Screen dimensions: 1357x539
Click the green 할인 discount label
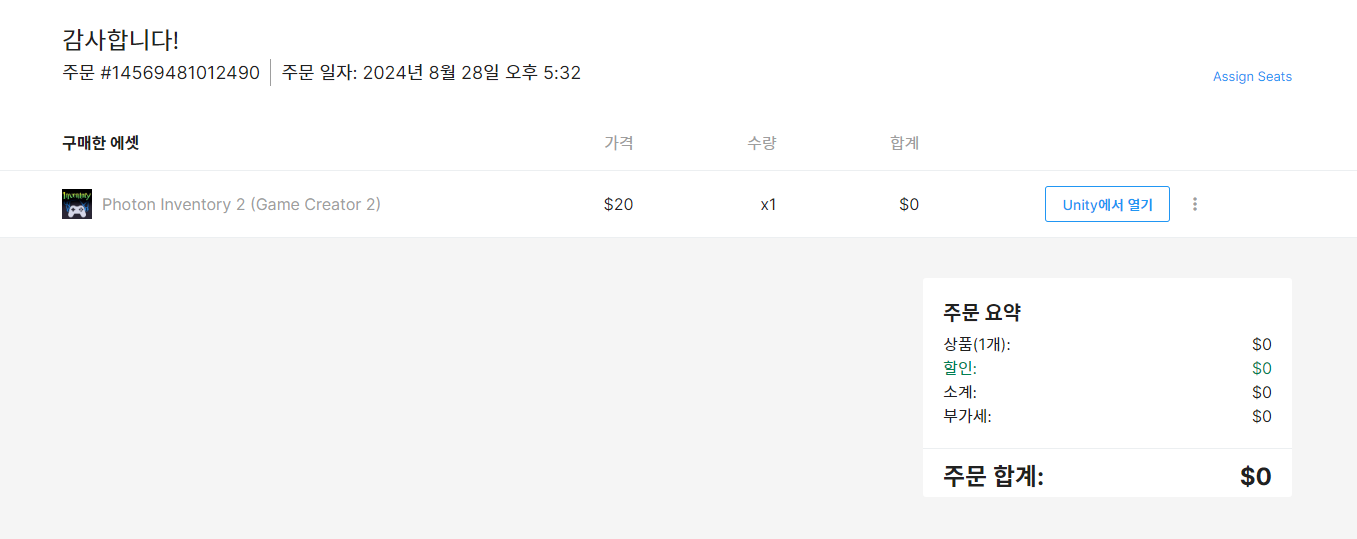[960, 368]
